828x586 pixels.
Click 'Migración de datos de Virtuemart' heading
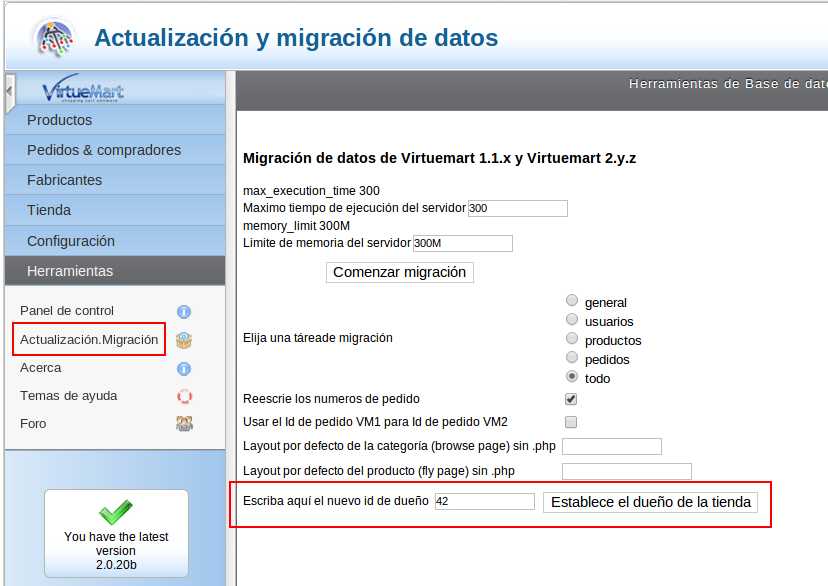(439, 158)
